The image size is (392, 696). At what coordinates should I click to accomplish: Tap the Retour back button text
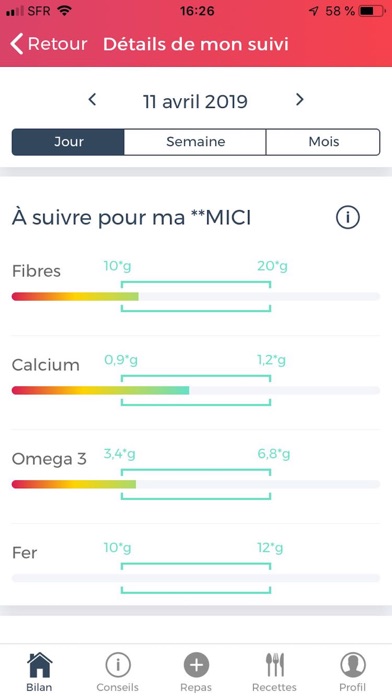click(58, 44)
